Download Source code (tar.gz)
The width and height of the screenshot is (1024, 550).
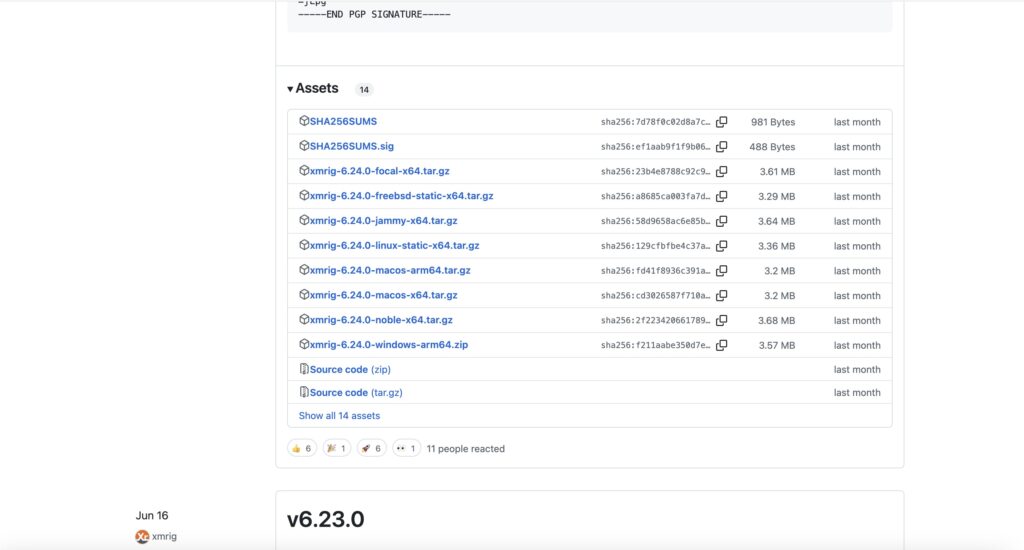click(x=356, y=393)
